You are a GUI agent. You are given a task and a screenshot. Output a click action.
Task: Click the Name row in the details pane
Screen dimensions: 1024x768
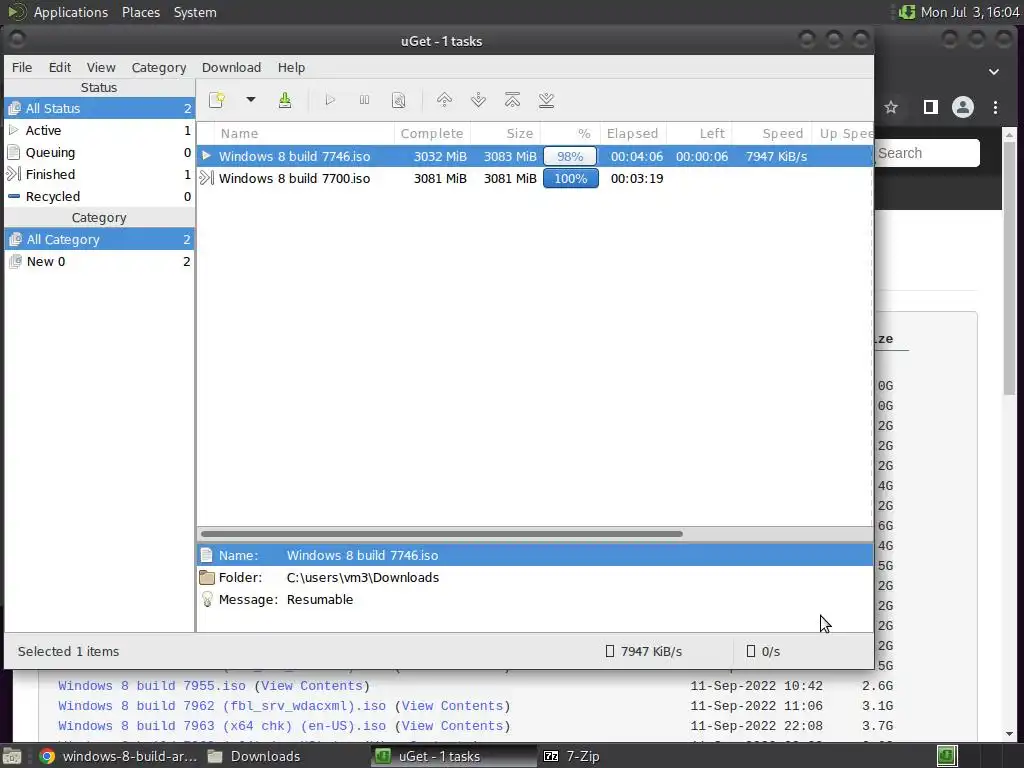tap(534, 556)
